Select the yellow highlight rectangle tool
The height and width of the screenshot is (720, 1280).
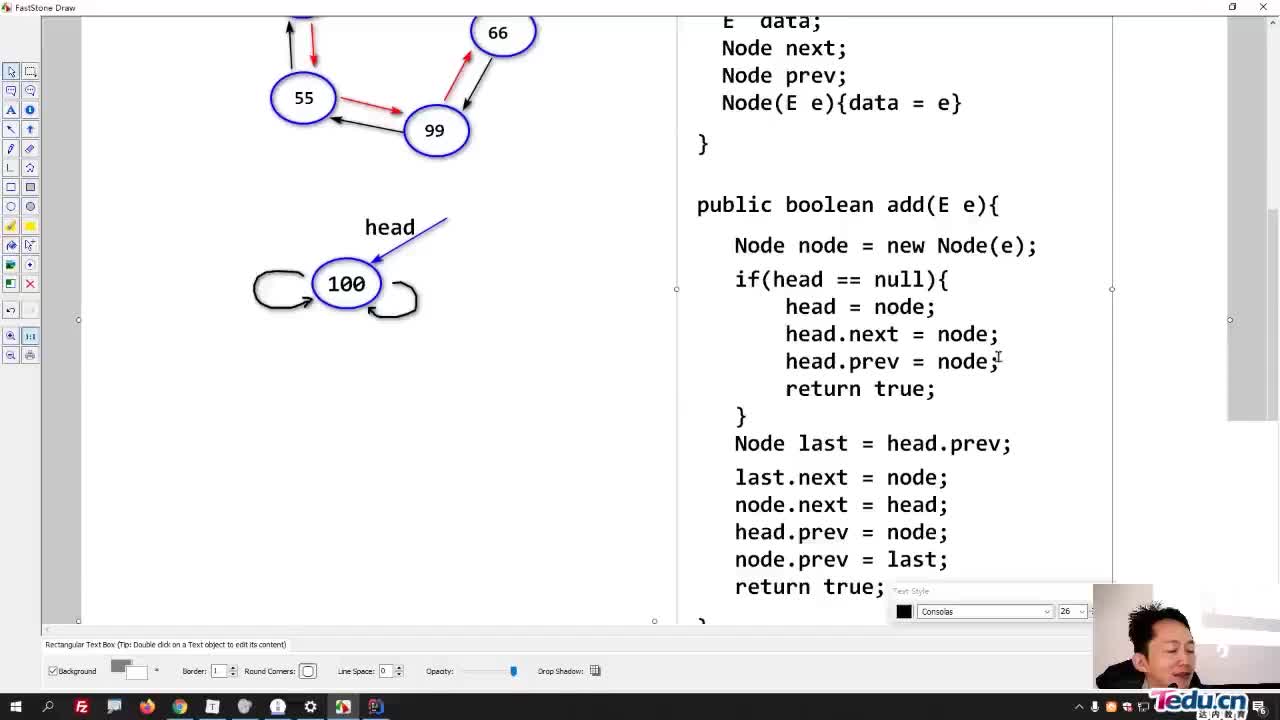pos(30,226)
